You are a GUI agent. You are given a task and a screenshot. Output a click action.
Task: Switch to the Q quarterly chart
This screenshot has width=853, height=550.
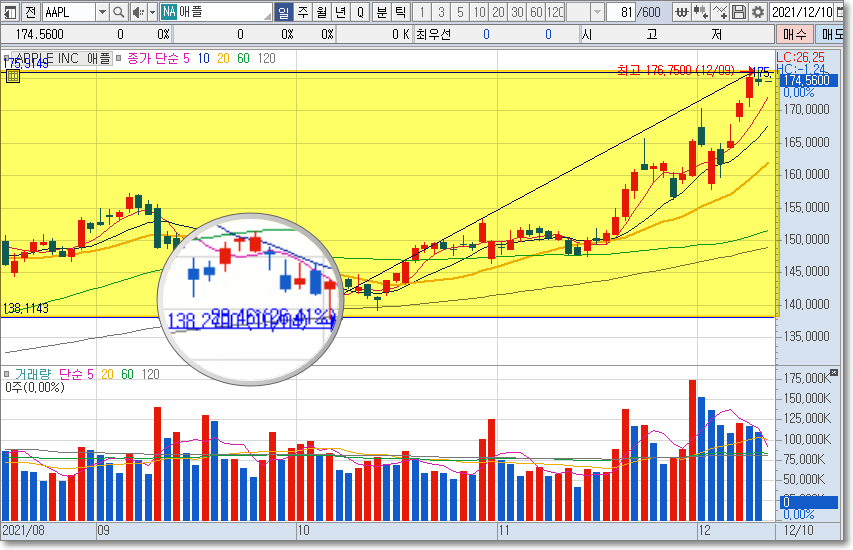(x=360, y=11)
